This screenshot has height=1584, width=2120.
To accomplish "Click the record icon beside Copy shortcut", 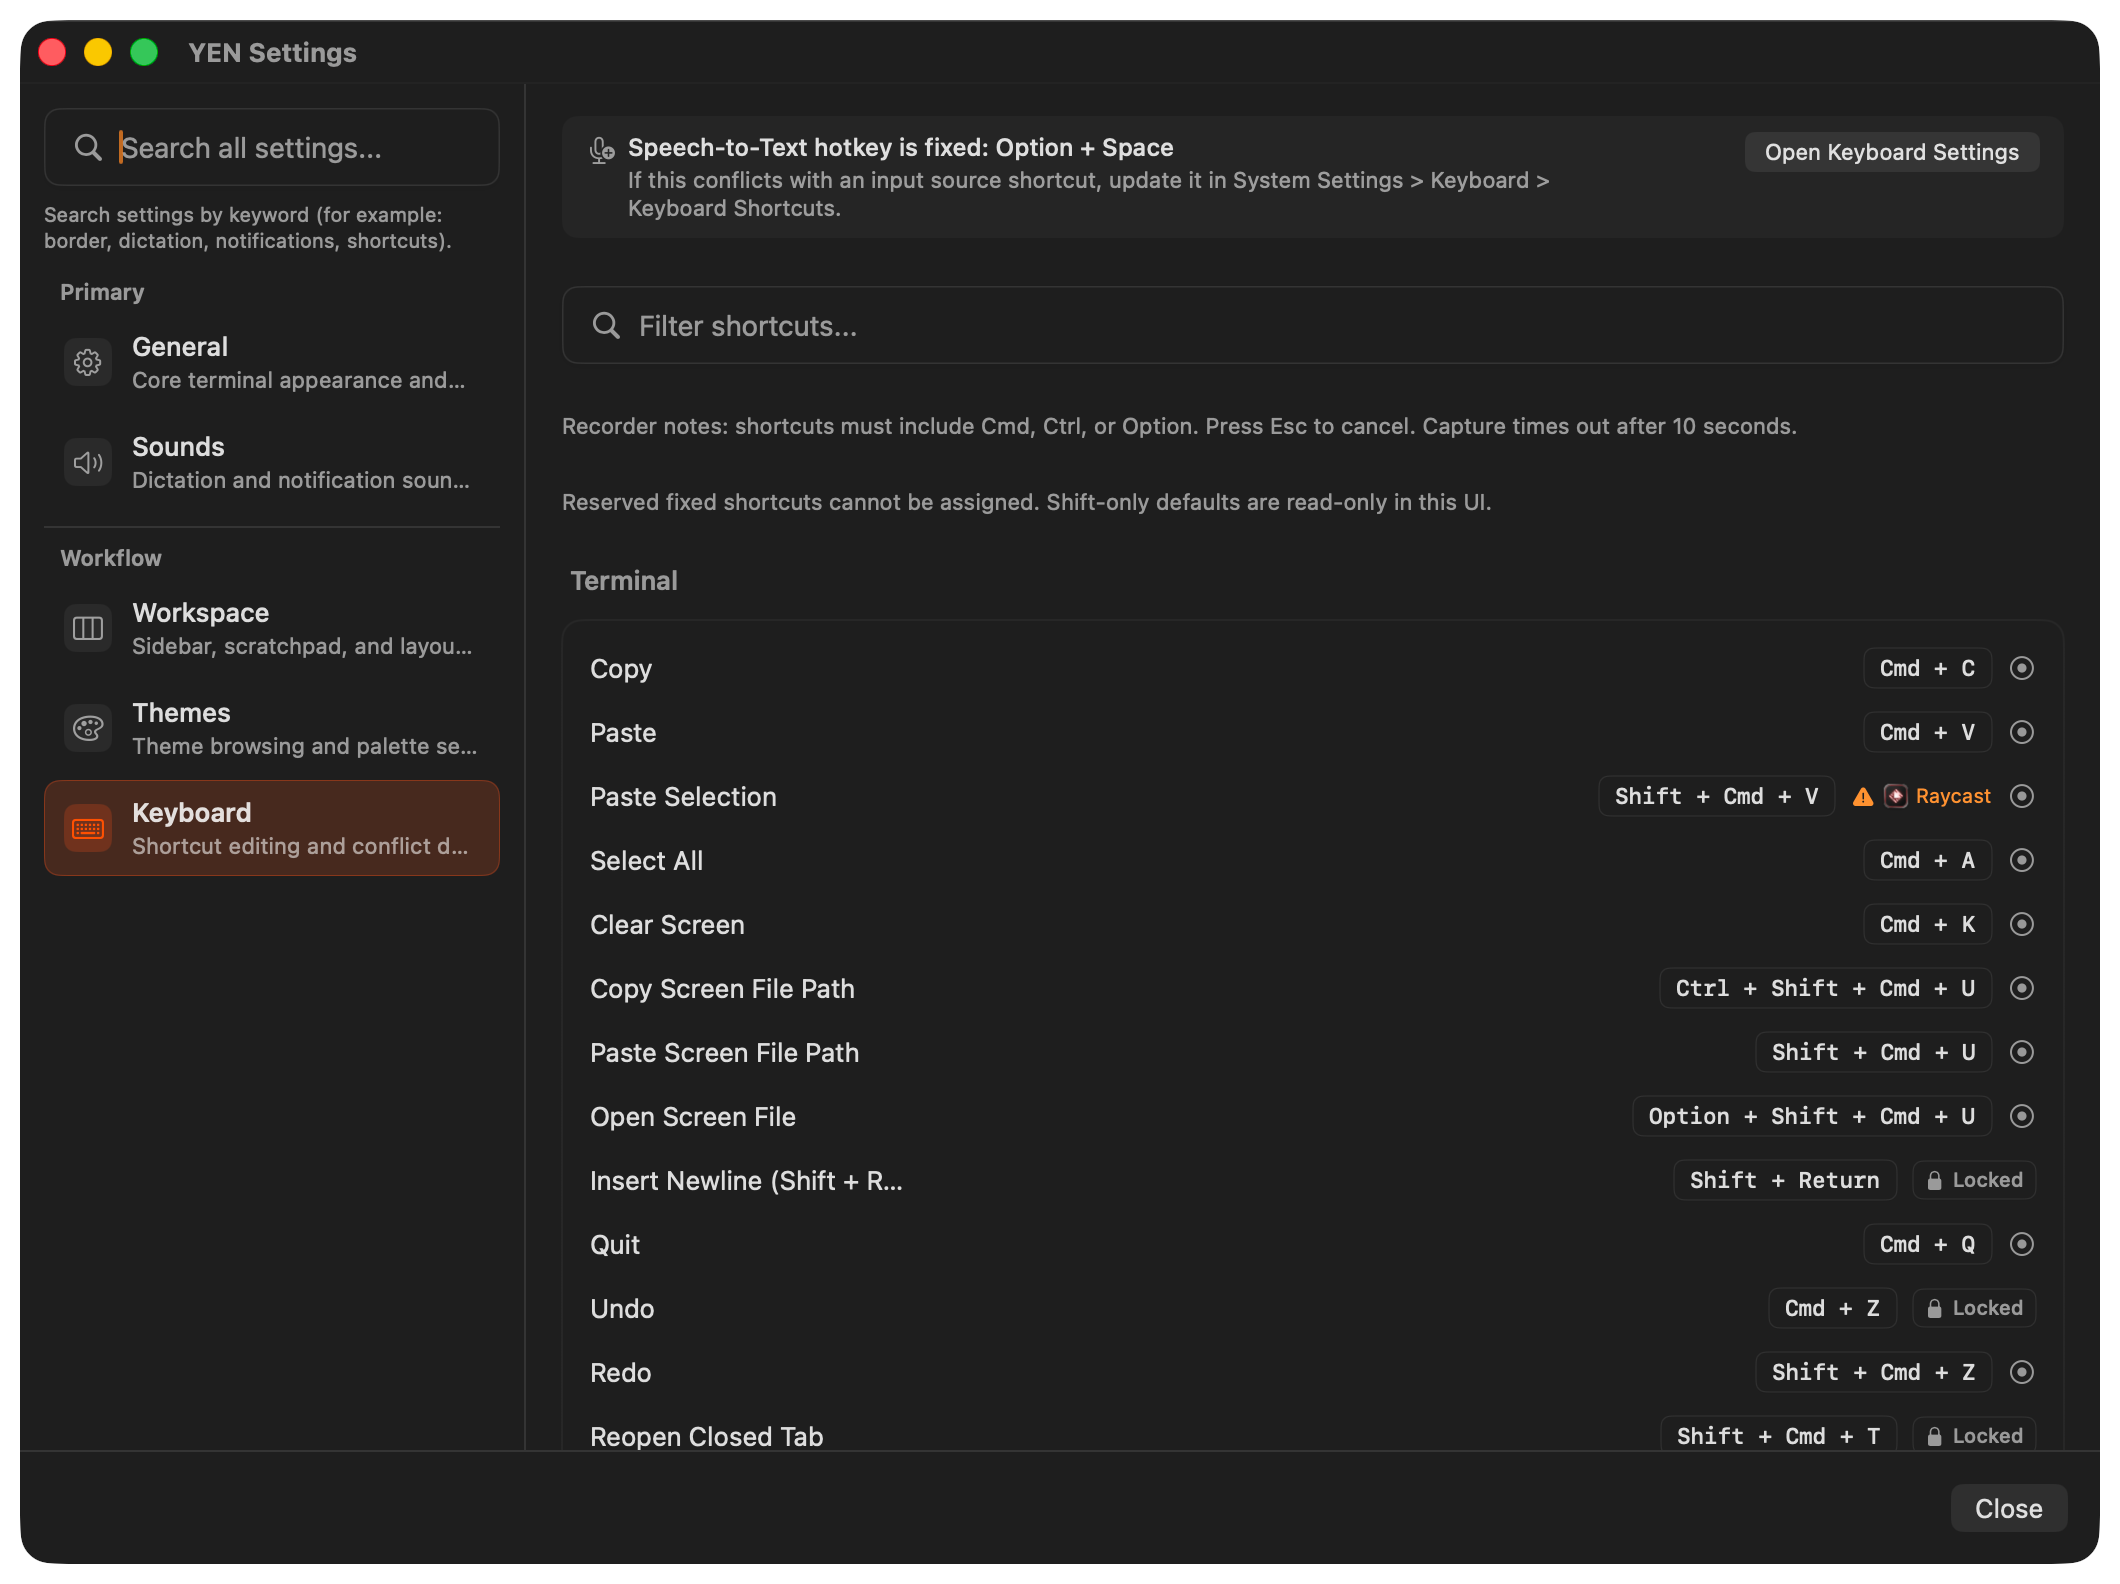I will (x=2021, y=668).
